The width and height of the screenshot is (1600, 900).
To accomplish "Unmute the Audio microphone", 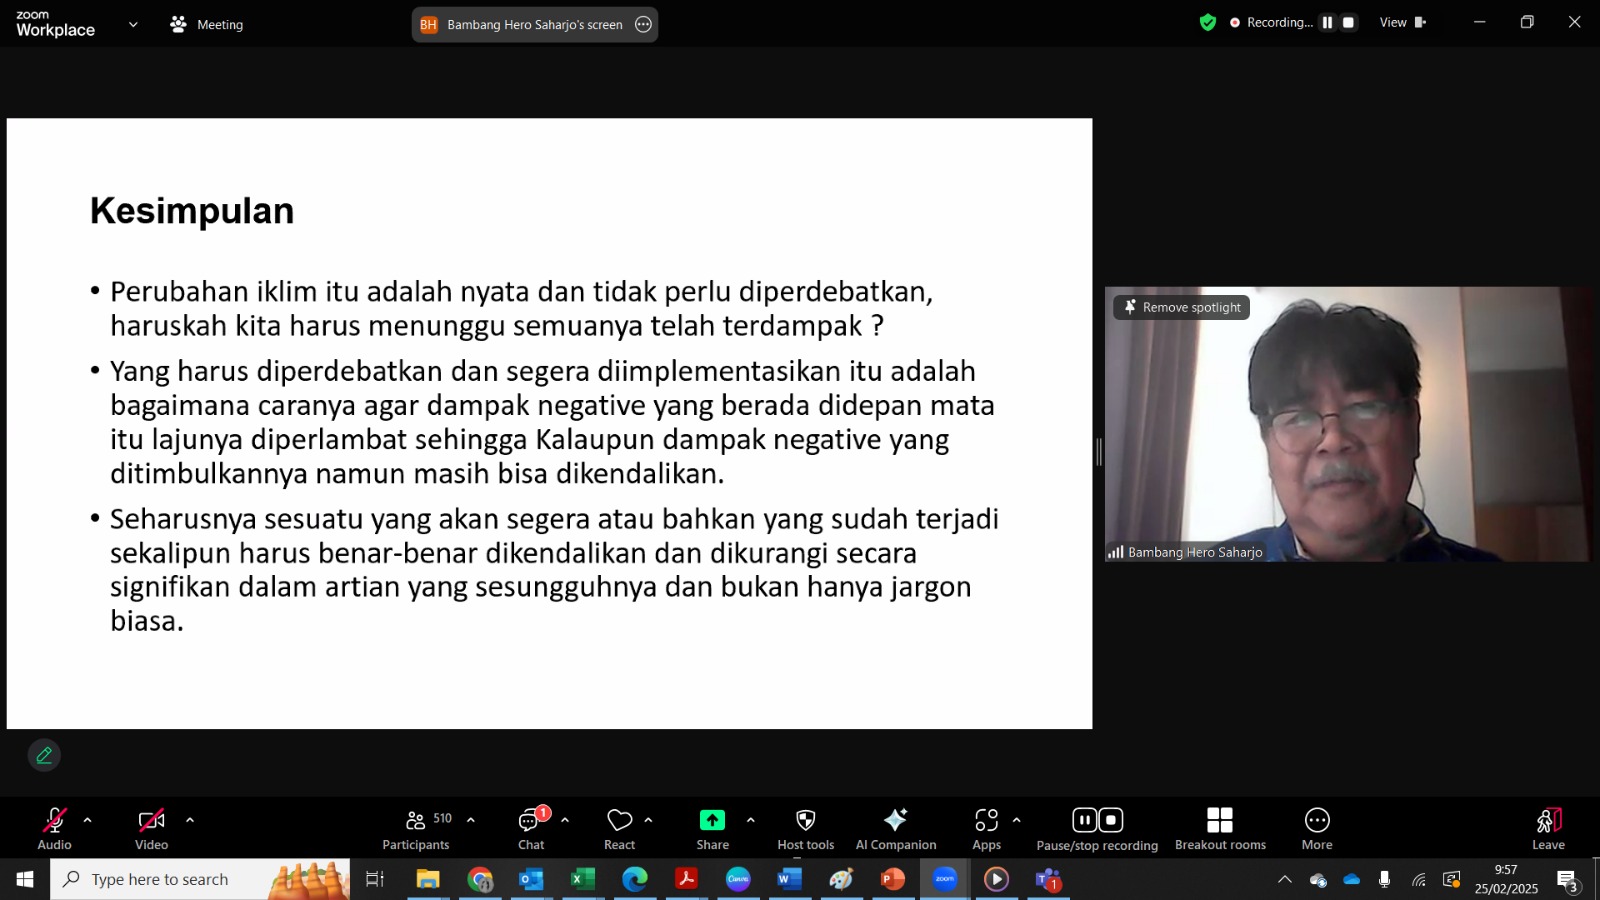I will coord(54,829).
